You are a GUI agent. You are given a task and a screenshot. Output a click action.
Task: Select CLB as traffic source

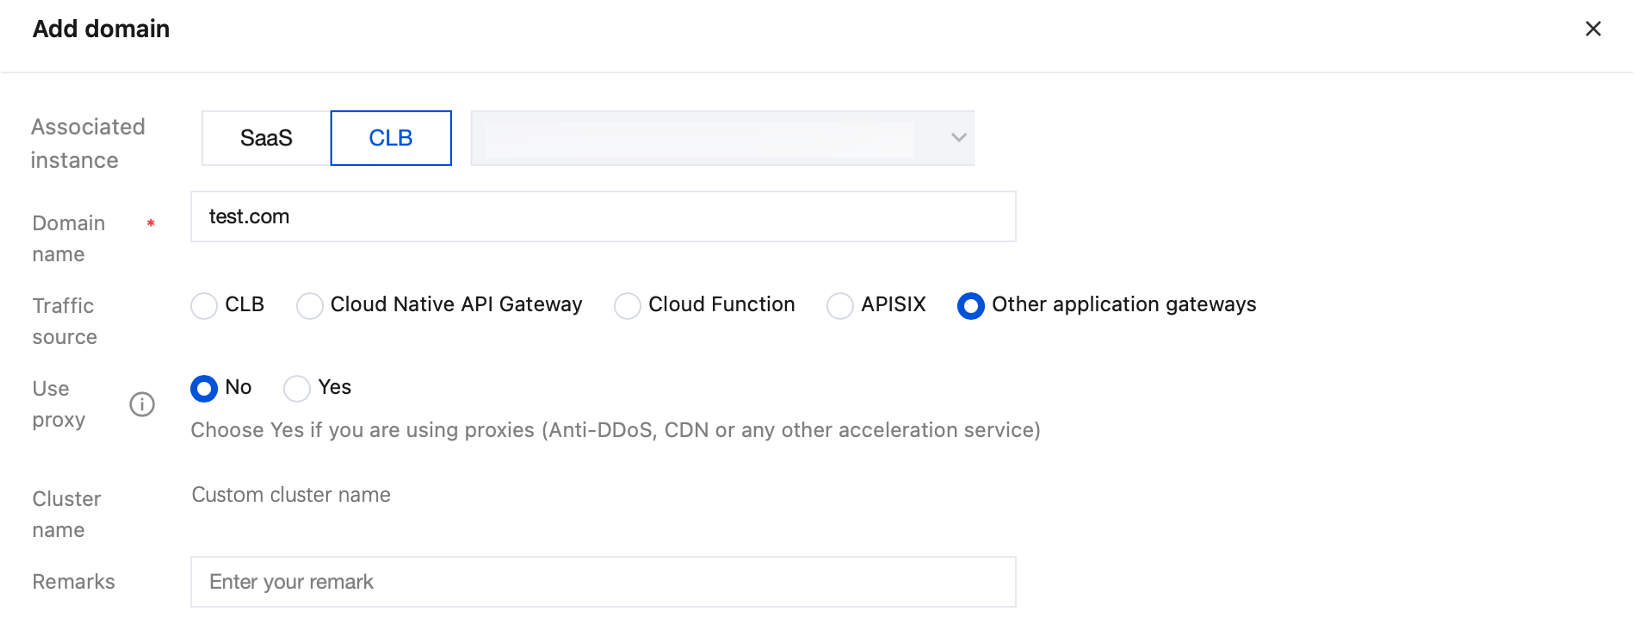204,306
